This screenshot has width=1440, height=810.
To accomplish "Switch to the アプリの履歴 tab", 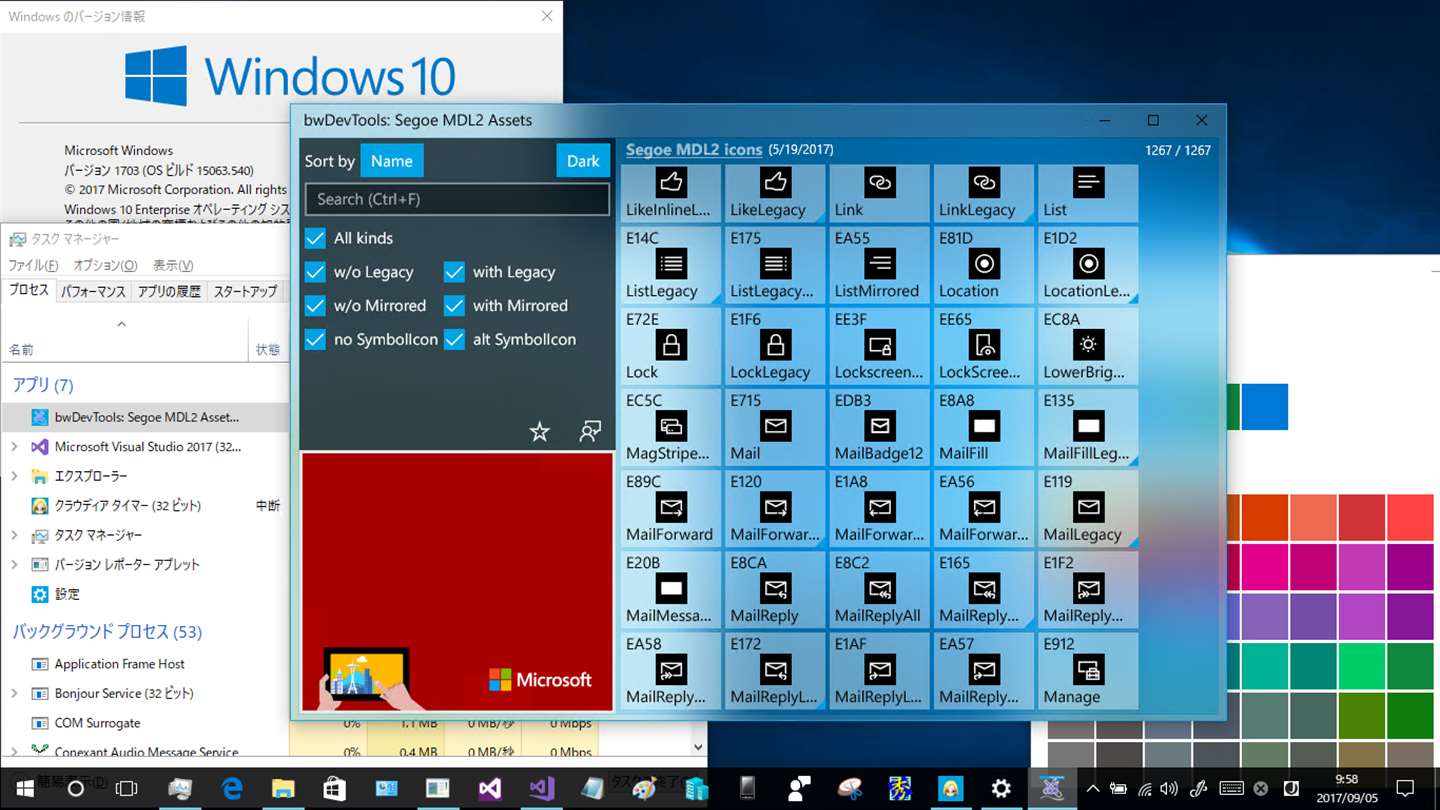I will (x=169, y=291).
